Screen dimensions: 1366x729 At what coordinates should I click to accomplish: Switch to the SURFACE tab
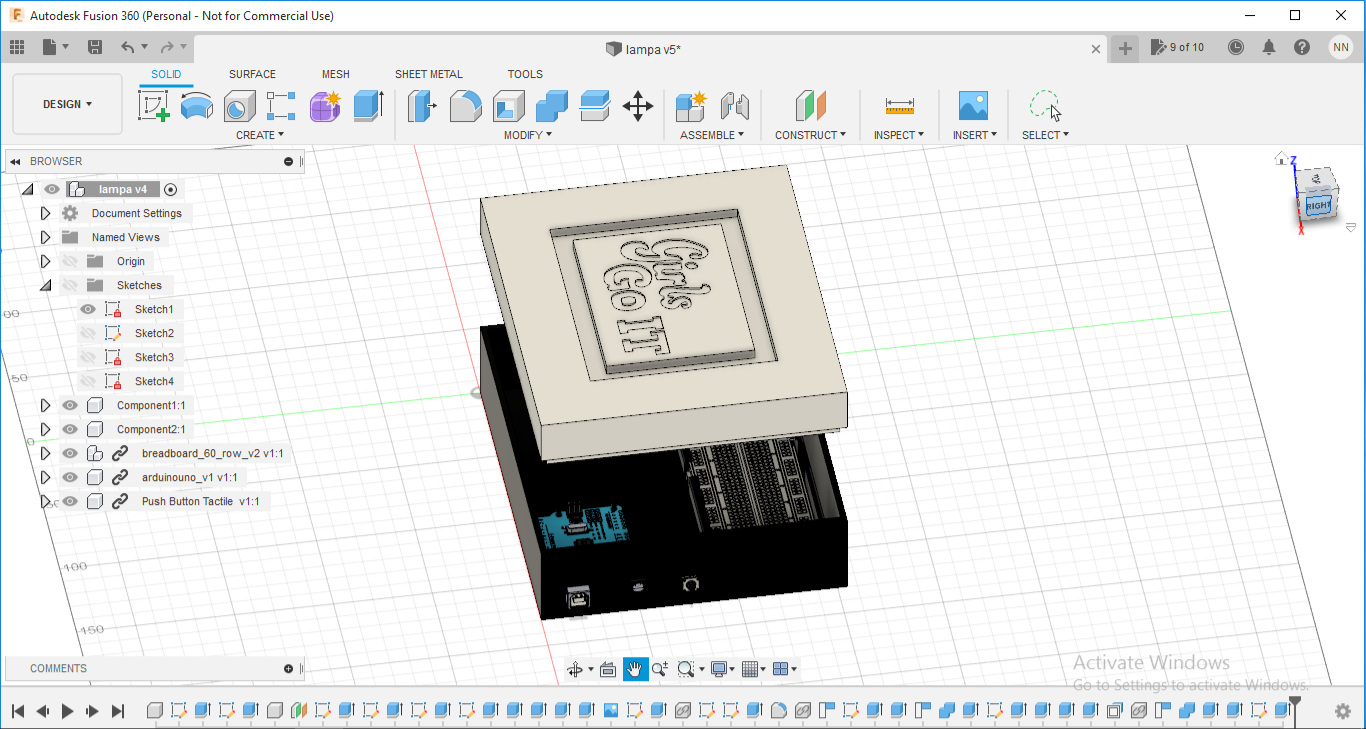tap(252, 73)
